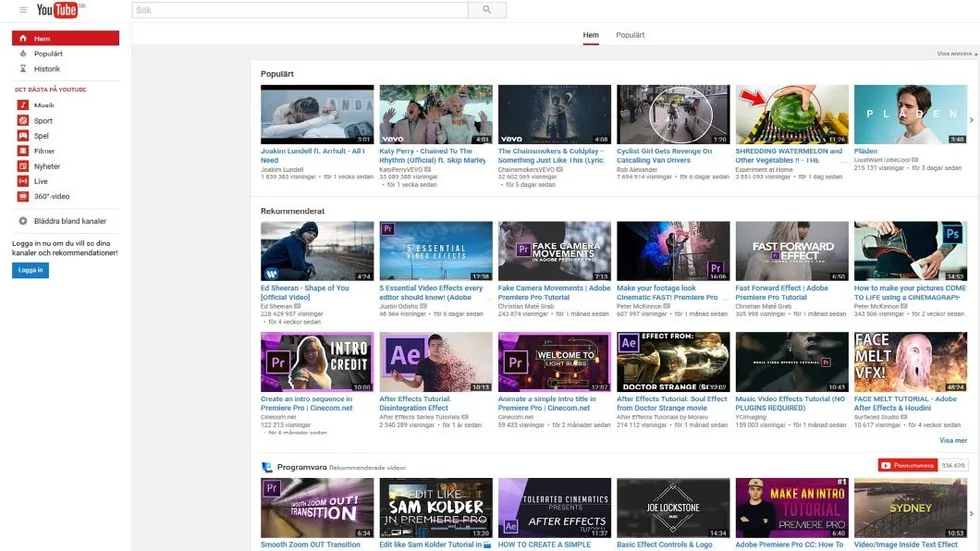Switch to the Hem tab
Image resolution: width=980 pixels, height=551 pixels.
point(591,35)
